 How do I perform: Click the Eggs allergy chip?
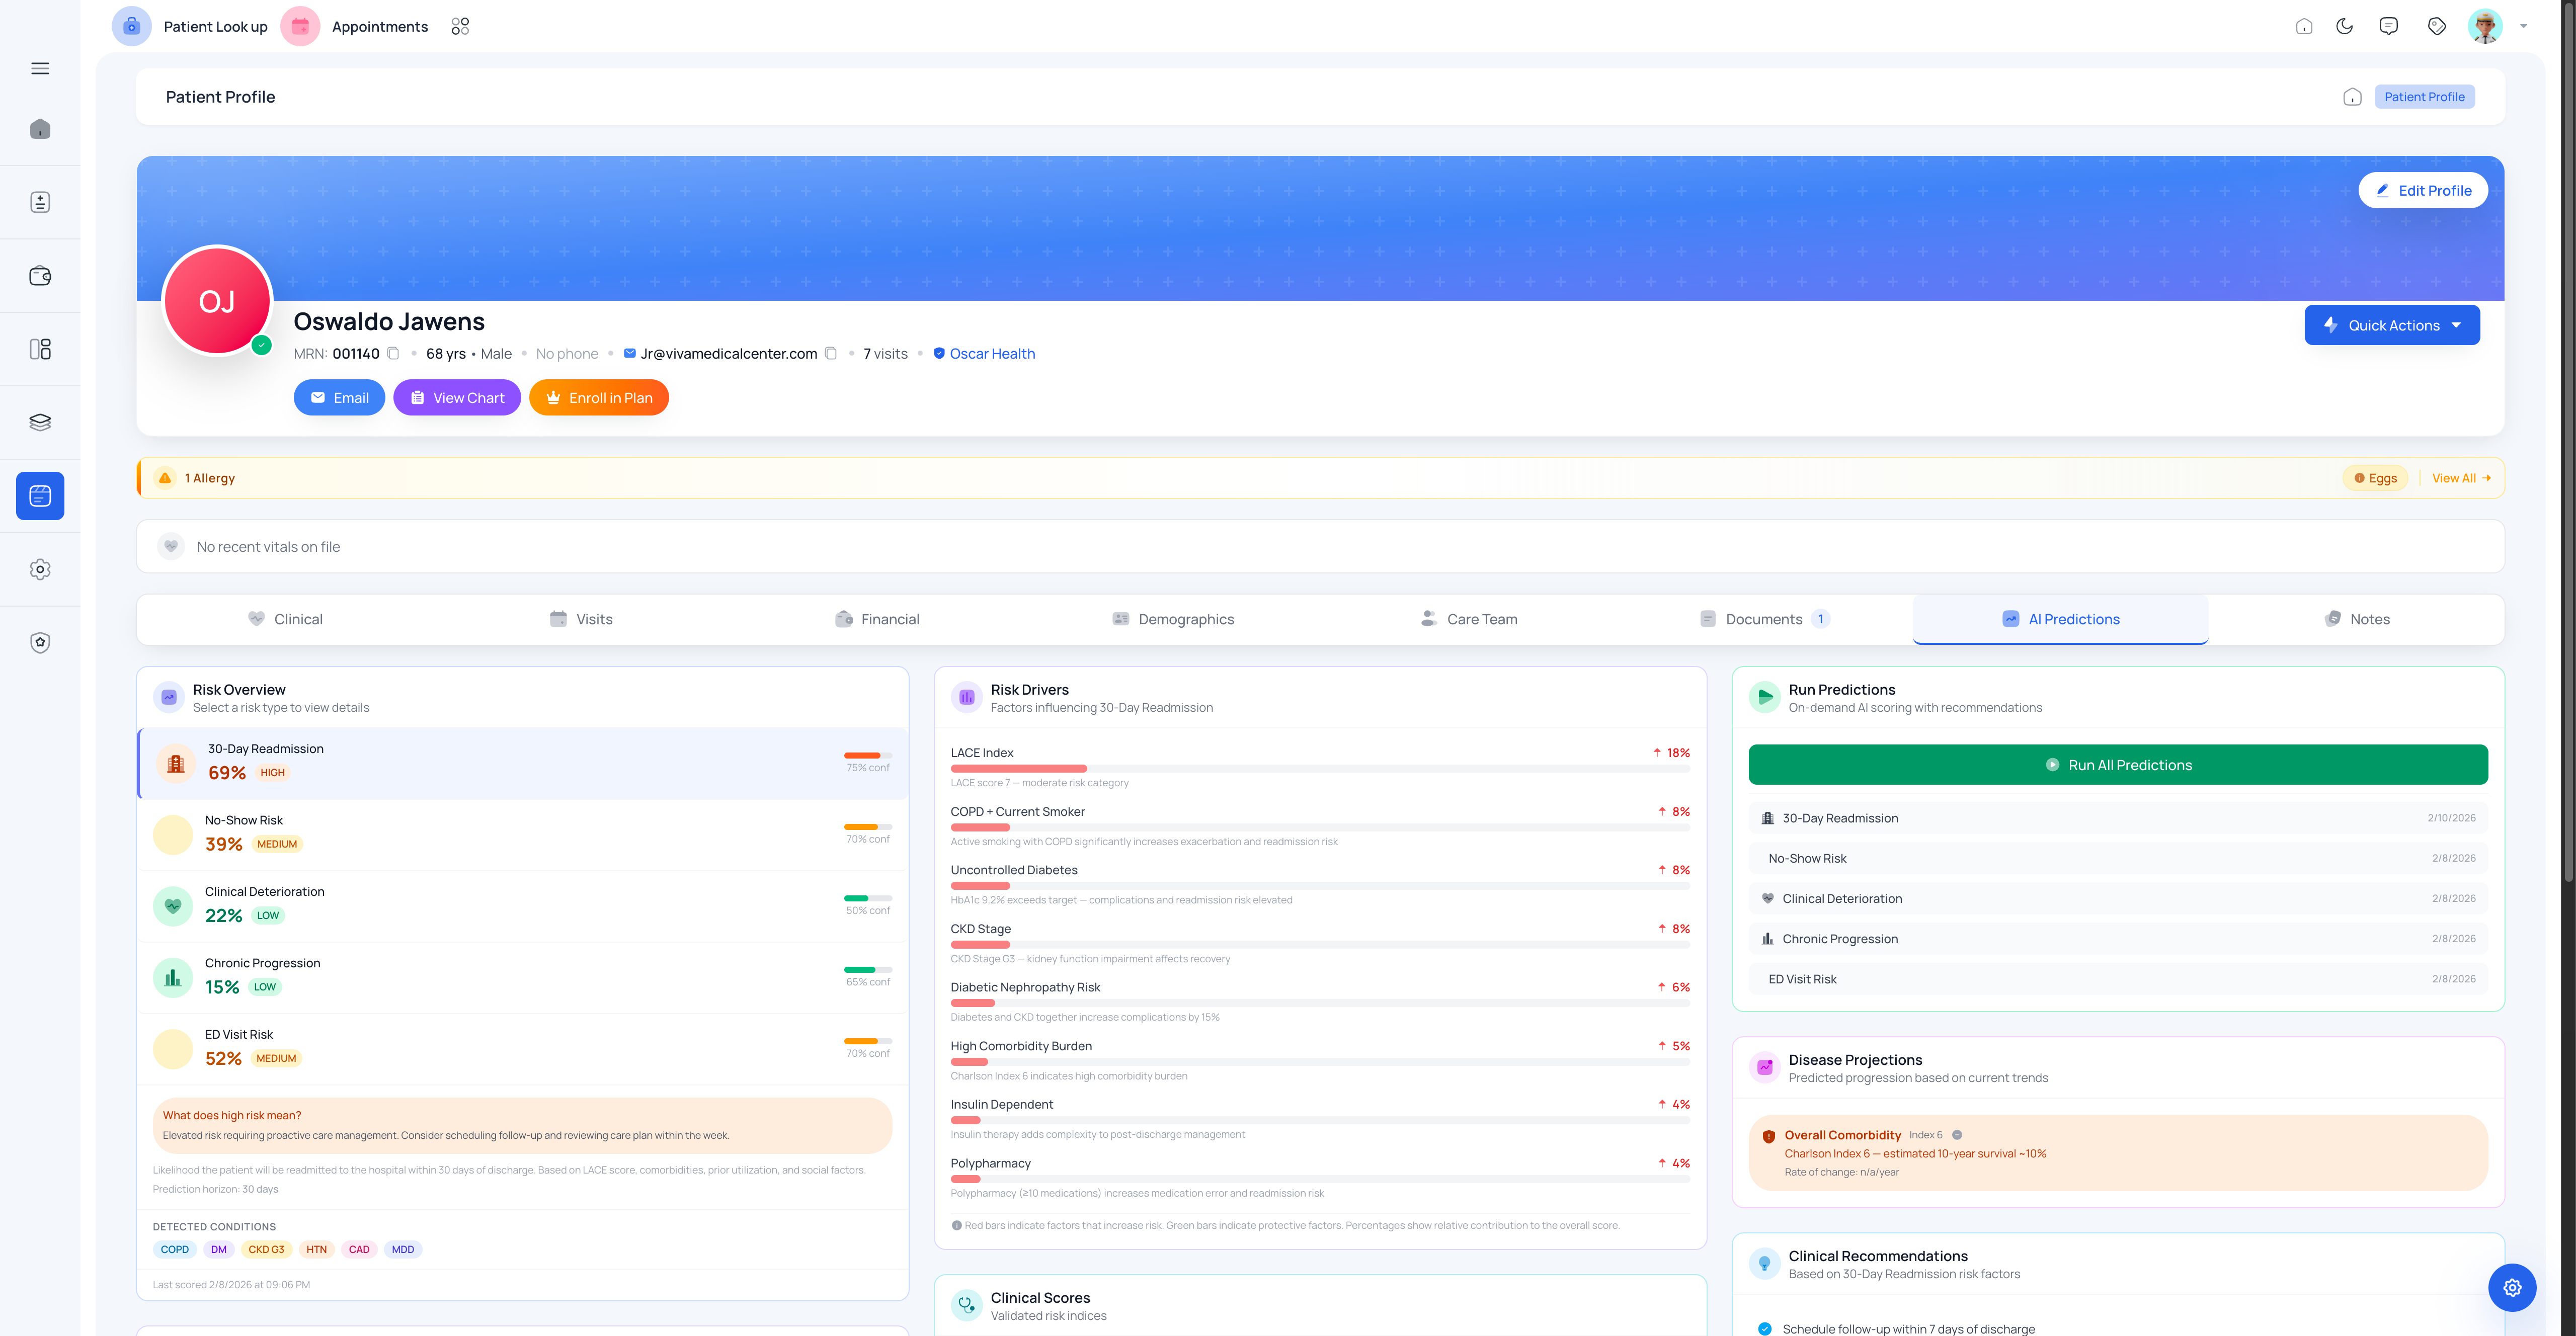2376,478
